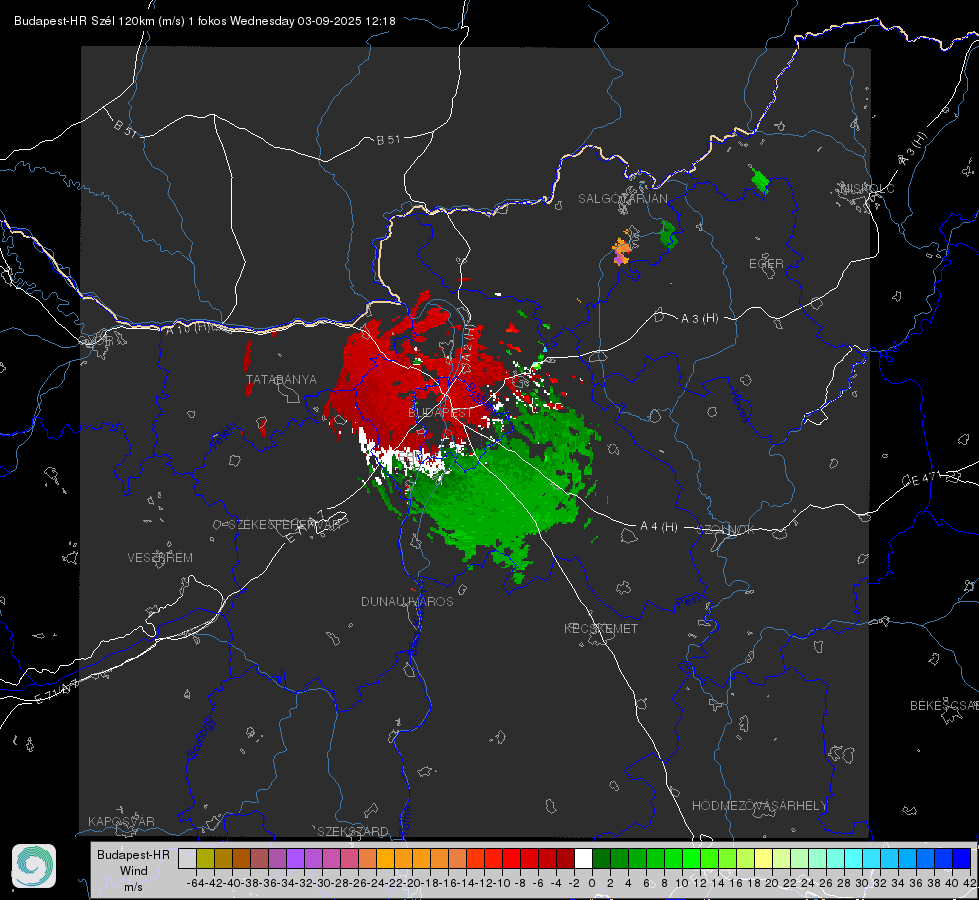
Task: Click the blue Heves county label
Action: [739, 406]
